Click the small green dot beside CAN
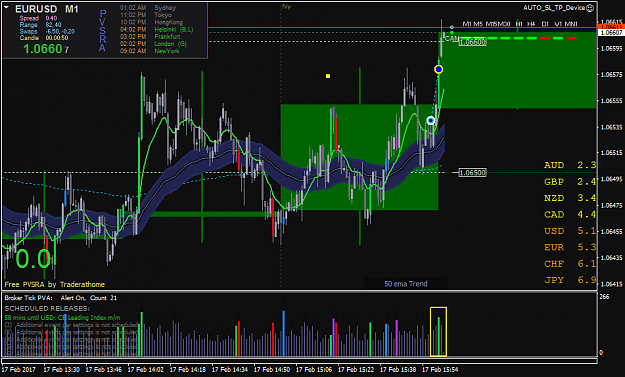This screenshot has width=625, height=377. (x=452, y=33)
